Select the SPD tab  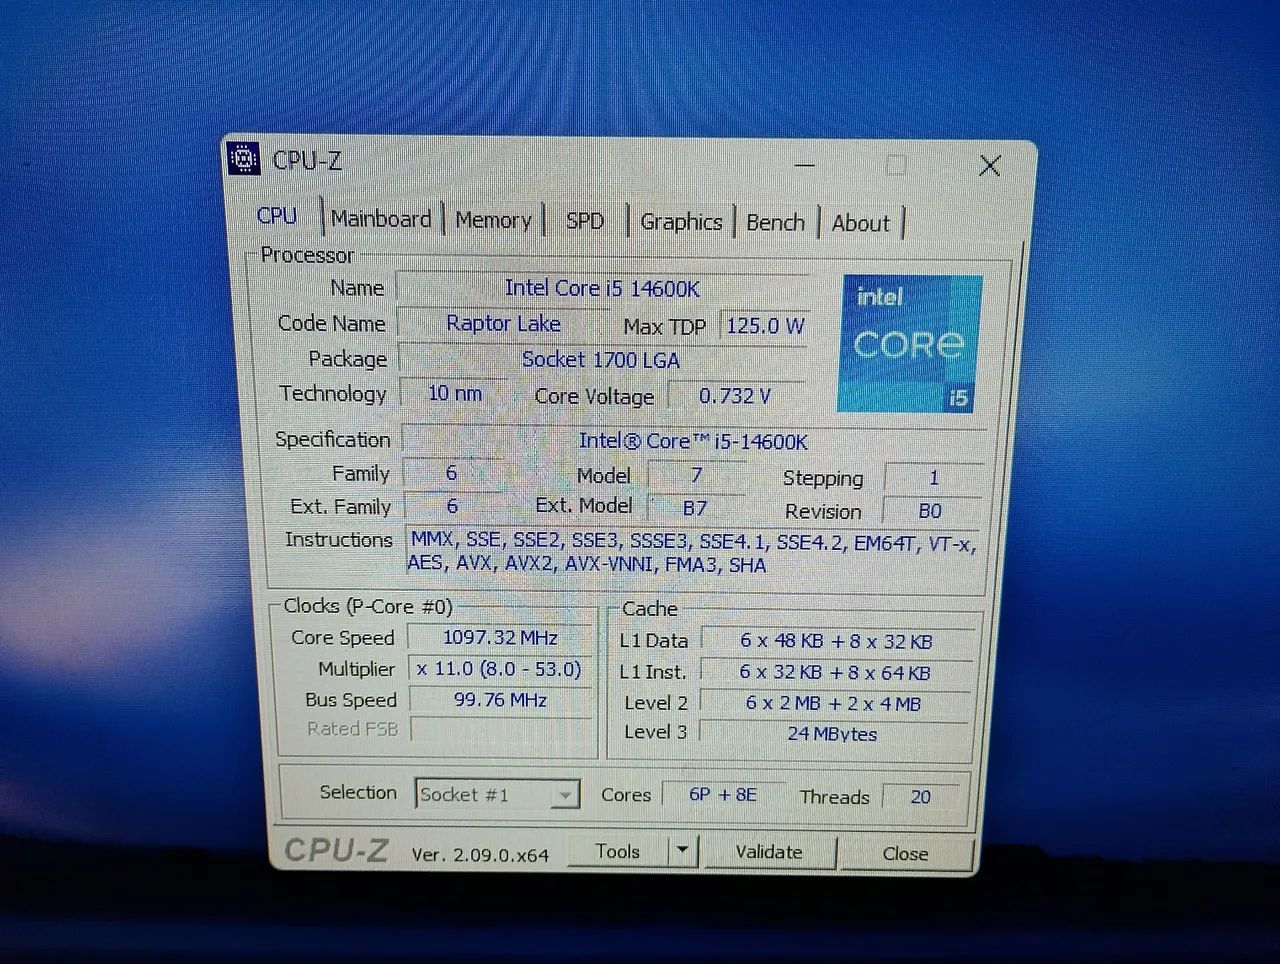[585, 221]
